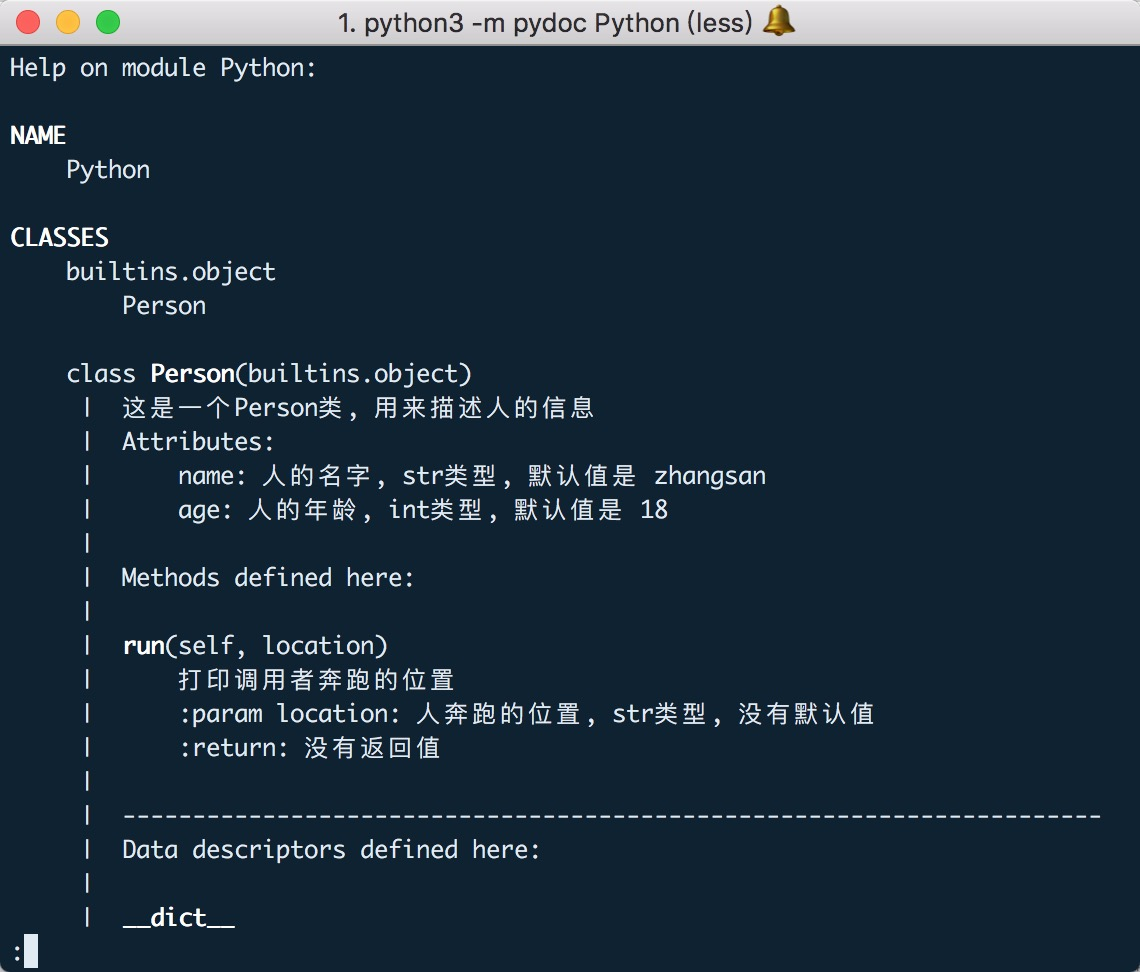Click the bold '__dict__' descriptor name
1140x972 pixels.
pos(179,918)
